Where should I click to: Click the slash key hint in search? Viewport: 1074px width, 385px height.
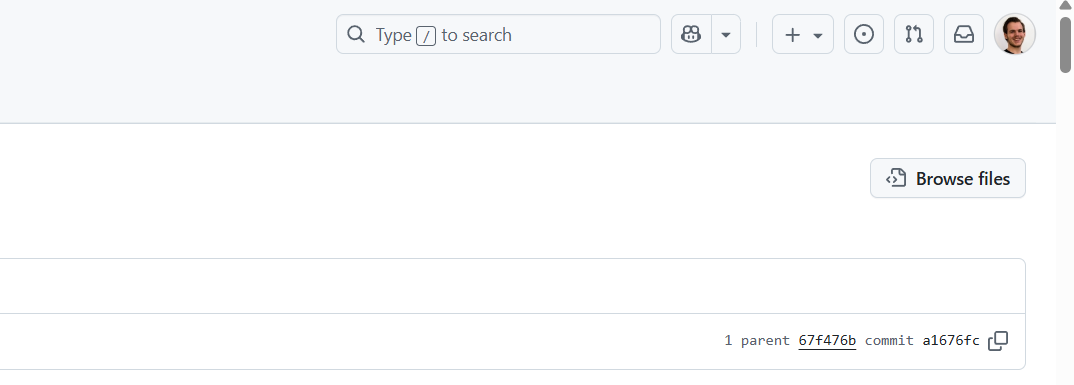coord(425,35)
